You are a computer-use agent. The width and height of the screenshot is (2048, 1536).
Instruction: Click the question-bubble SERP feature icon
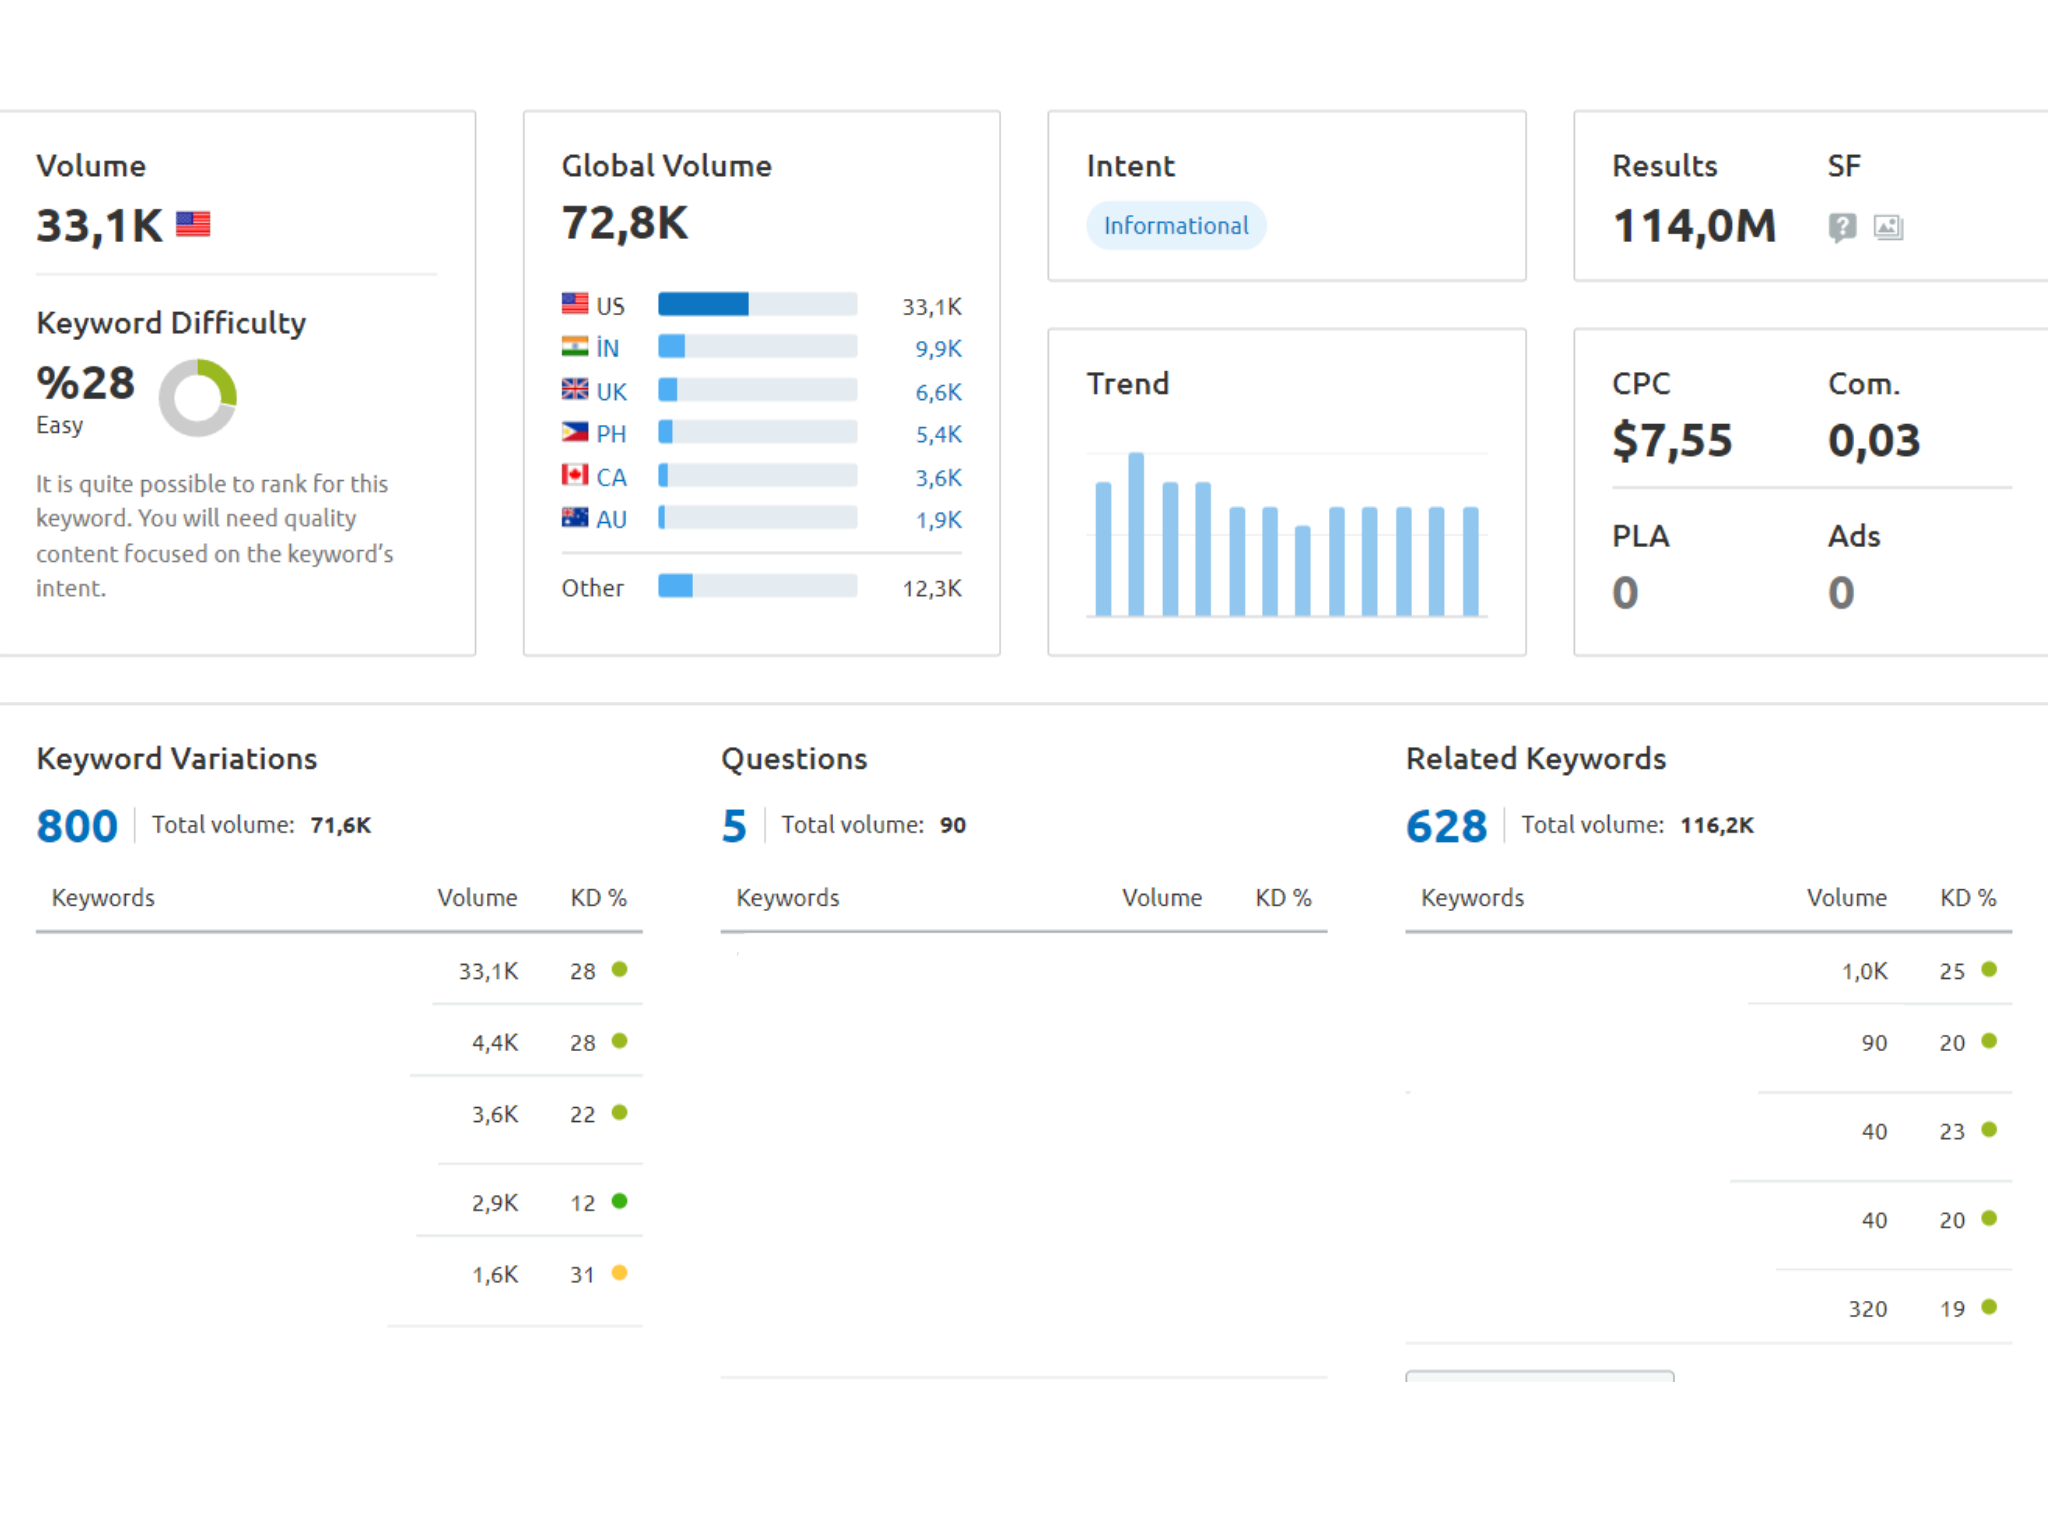pyautogui.click(x=1842, y=227)
